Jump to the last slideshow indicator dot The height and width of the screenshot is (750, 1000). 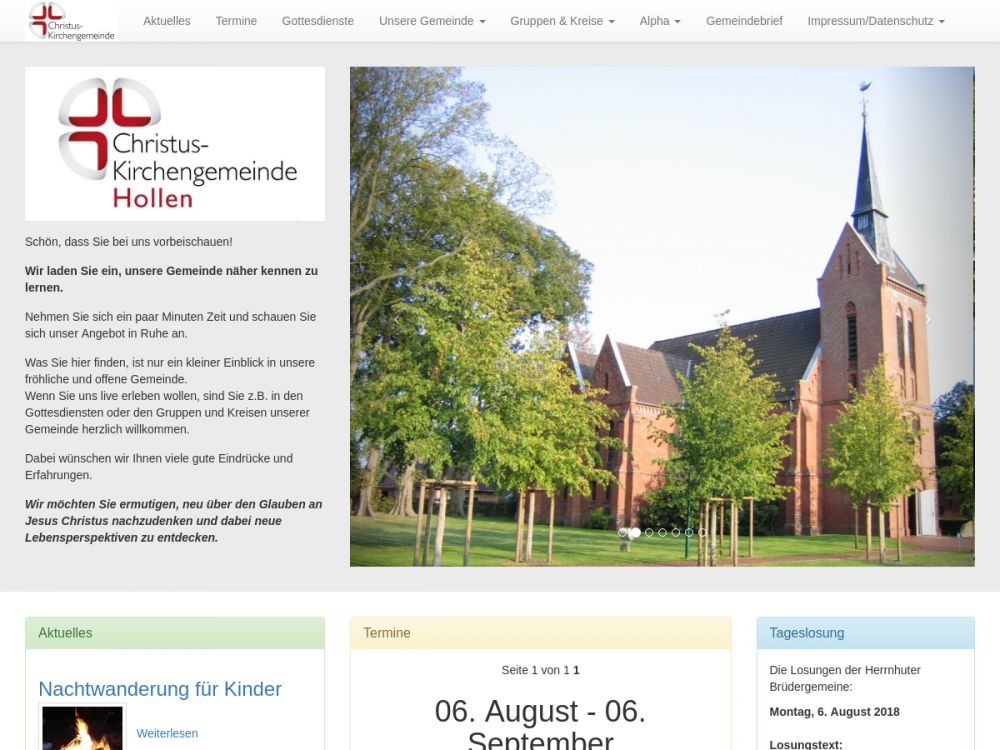(702, 533)
